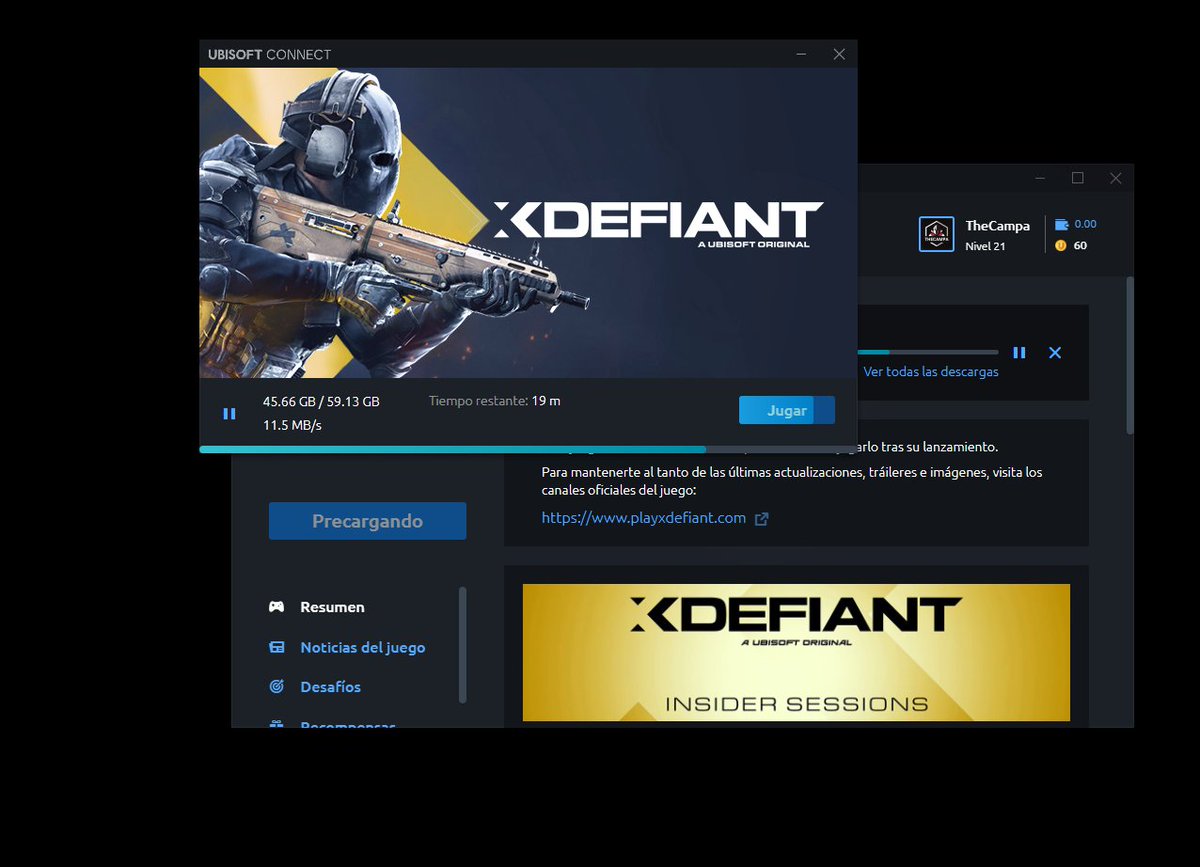Pause the download in the background window

[x=1019, y=352]
